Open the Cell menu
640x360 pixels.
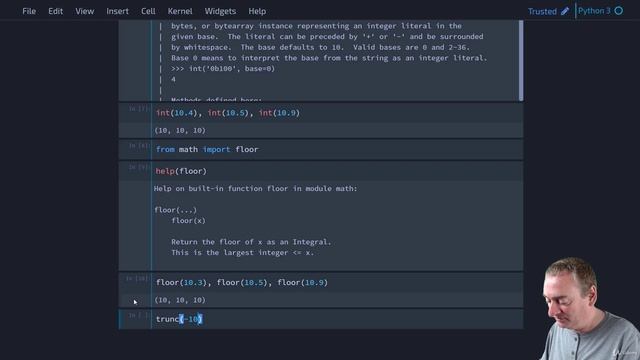point(148,11)
